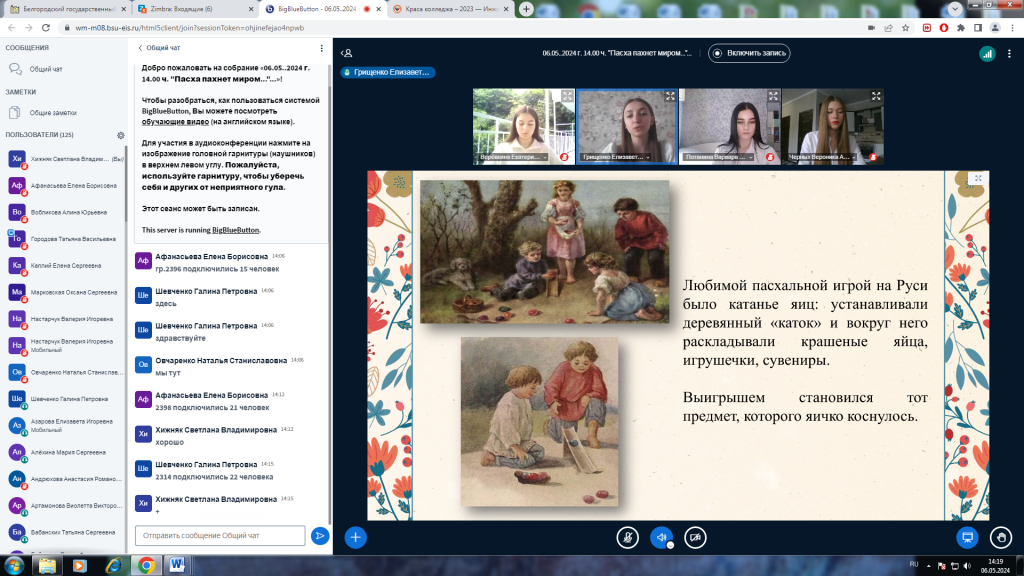Open the connection status indicator
This screenshot has width=1024, height=576.
(x=987, y=54)
